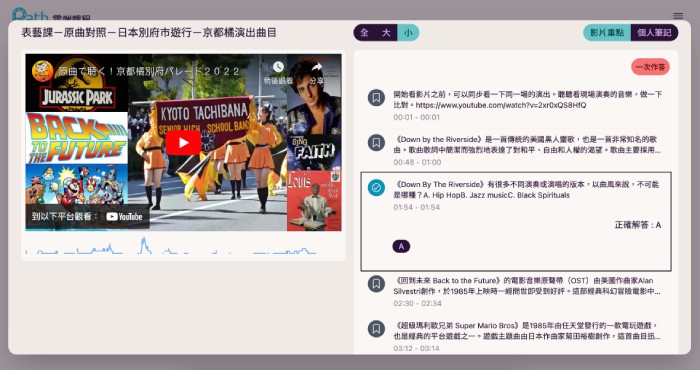Click the 正確解答：A text
Screen dimensions: 700x370
coord(638,225)
